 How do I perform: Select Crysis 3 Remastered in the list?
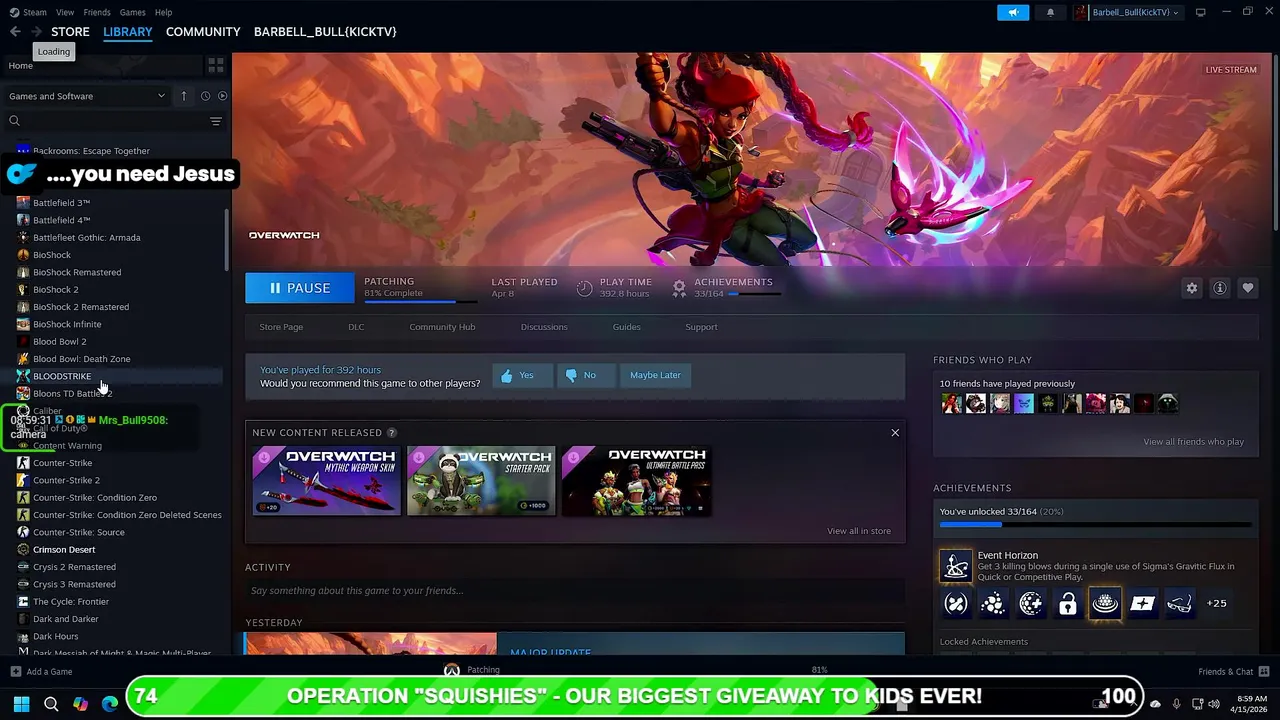click(x=74, y=584)
